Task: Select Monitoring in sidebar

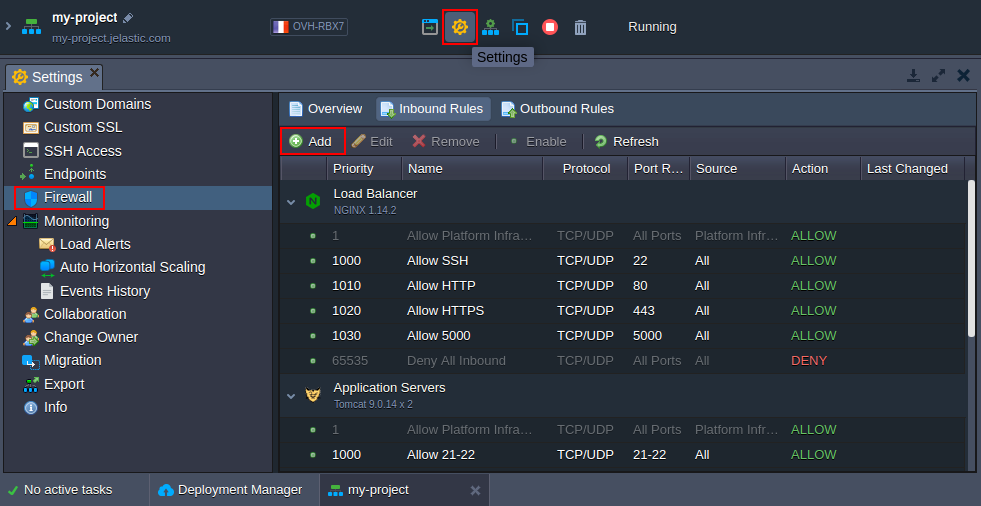Action: click(x=76, y=221)
